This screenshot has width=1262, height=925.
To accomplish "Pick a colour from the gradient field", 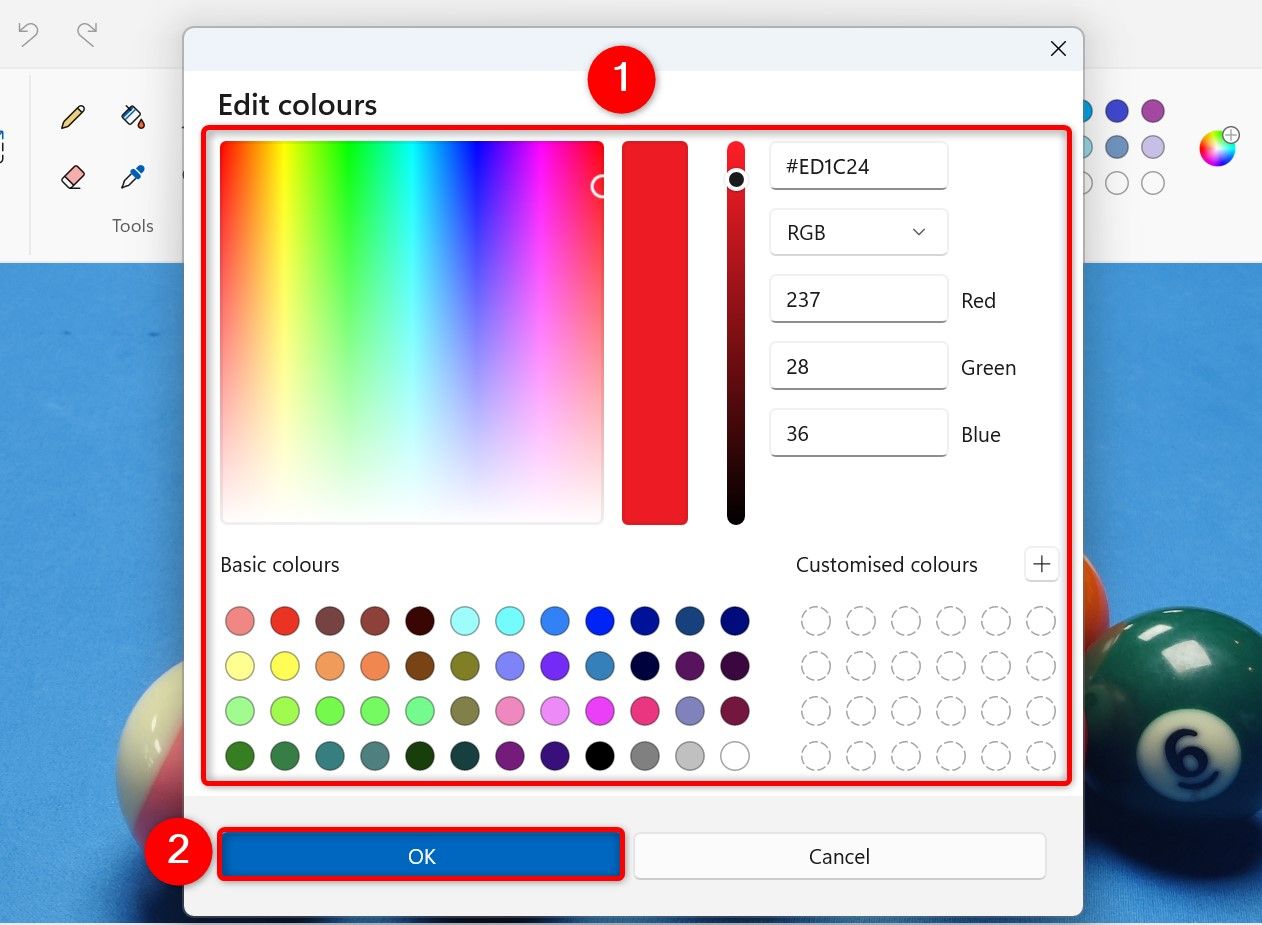I will pyautogui.click(x=410, y=330).
